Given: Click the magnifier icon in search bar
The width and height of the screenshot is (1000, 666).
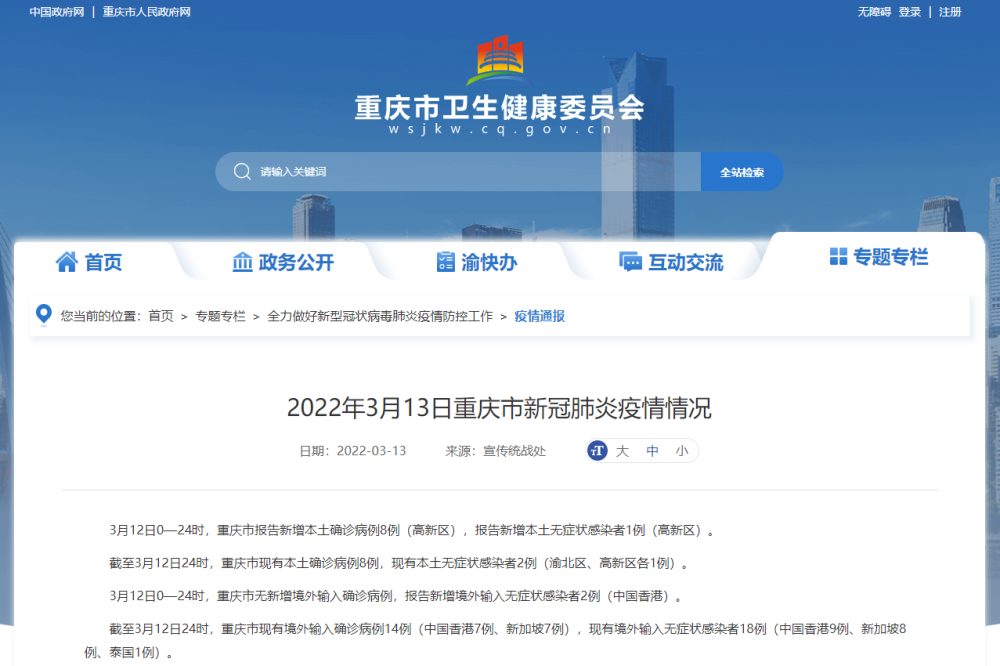Looking at the screenshot, I should tap(242, 172).
